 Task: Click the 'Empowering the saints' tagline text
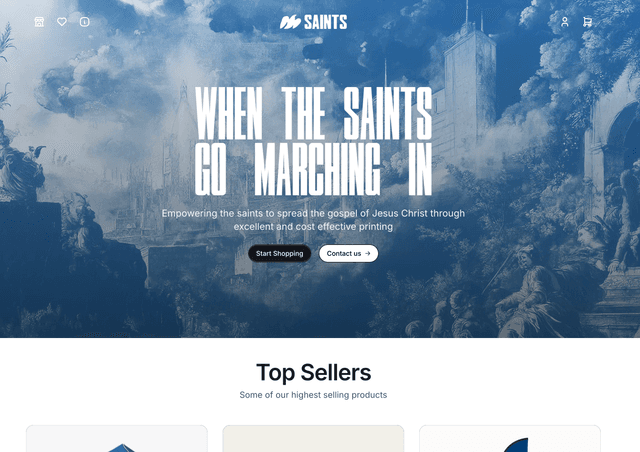pyautogui.click(x=313, y=220)
